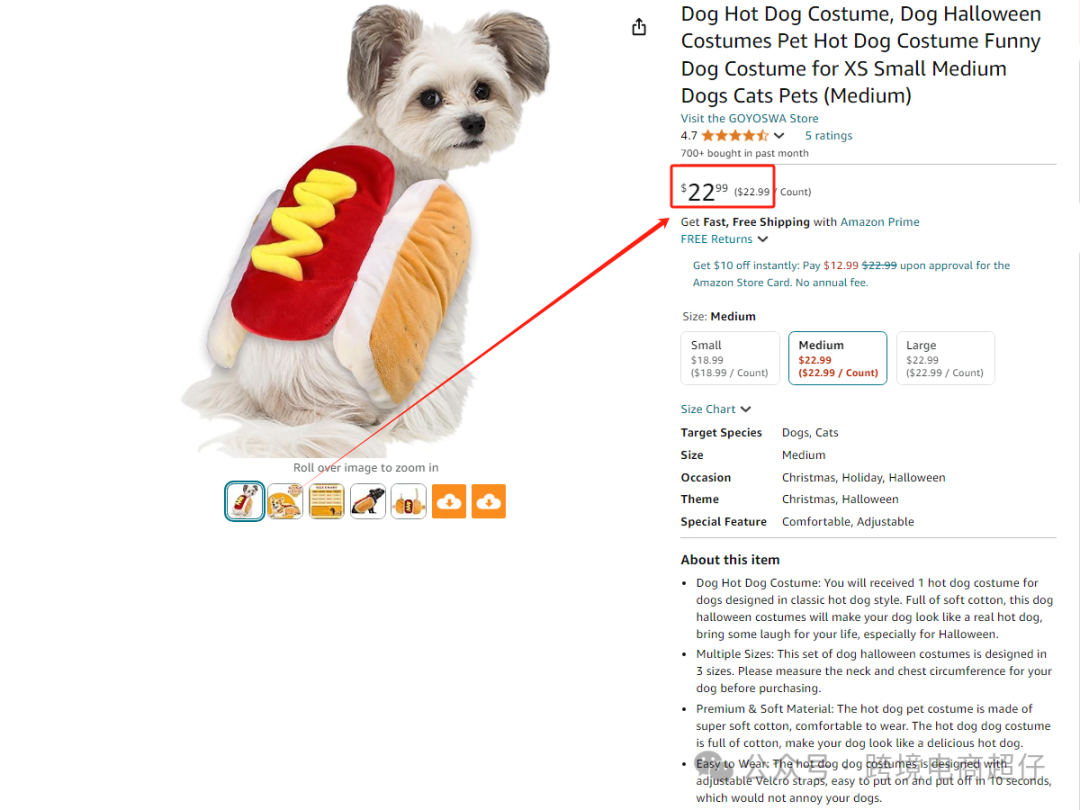Screen dimensions: 1080x810
Task: Click the Amazon Prime link
Action: (x=880, y=222)
